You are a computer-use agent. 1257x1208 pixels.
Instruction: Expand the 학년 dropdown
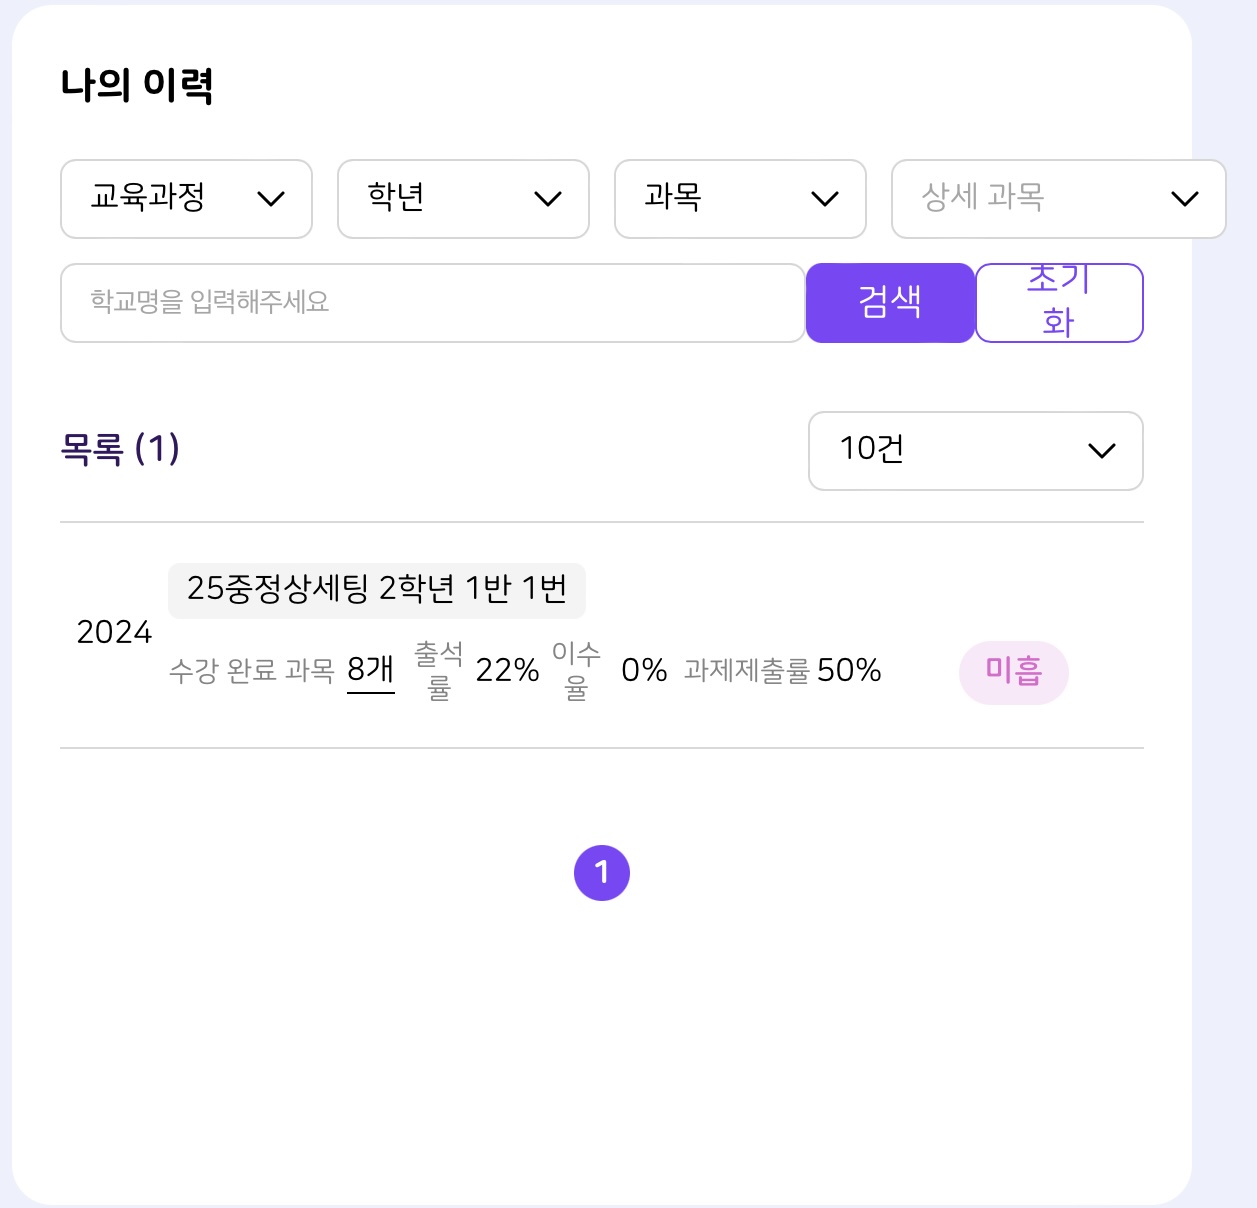click(463, 199)
